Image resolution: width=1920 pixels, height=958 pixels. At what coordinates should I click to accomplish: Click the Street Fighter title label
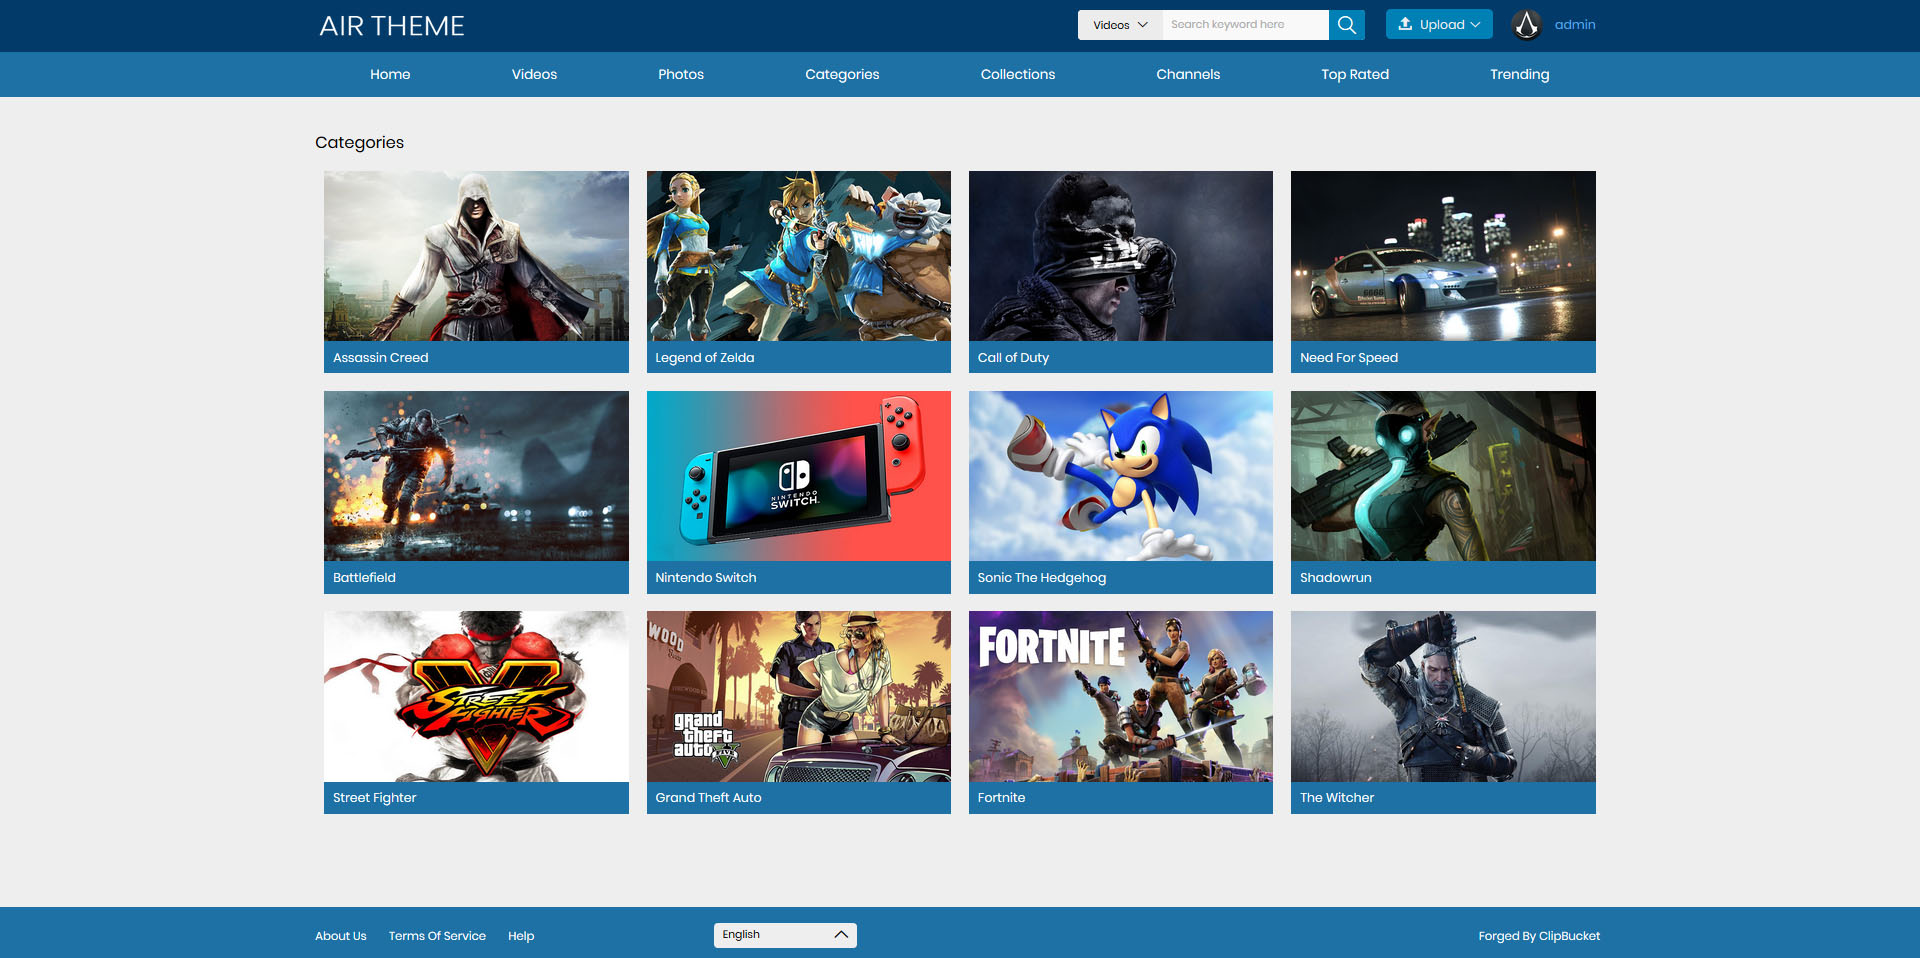coord(374,798)
